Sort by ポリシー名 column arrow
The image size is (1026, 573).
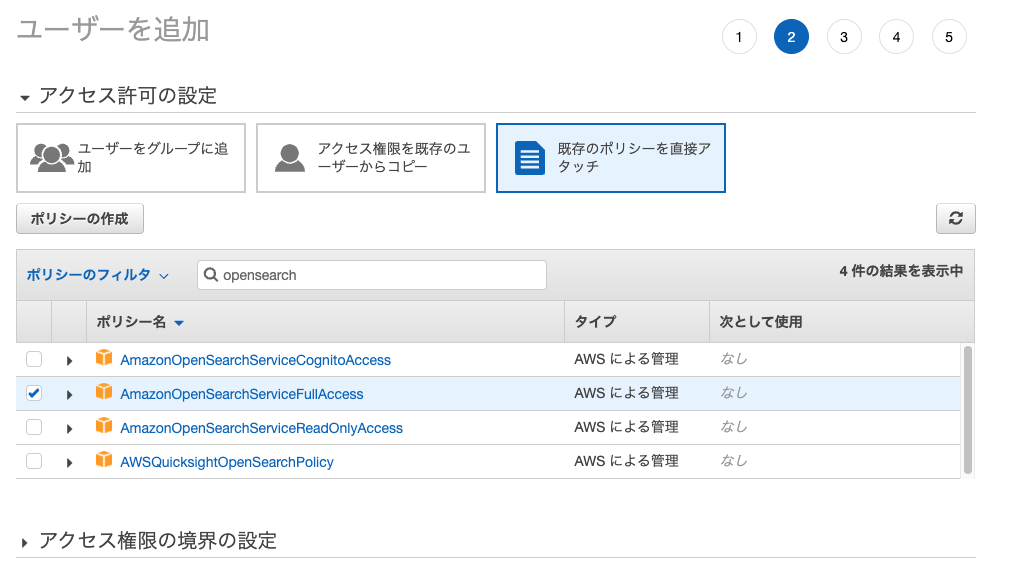point(179,323)
